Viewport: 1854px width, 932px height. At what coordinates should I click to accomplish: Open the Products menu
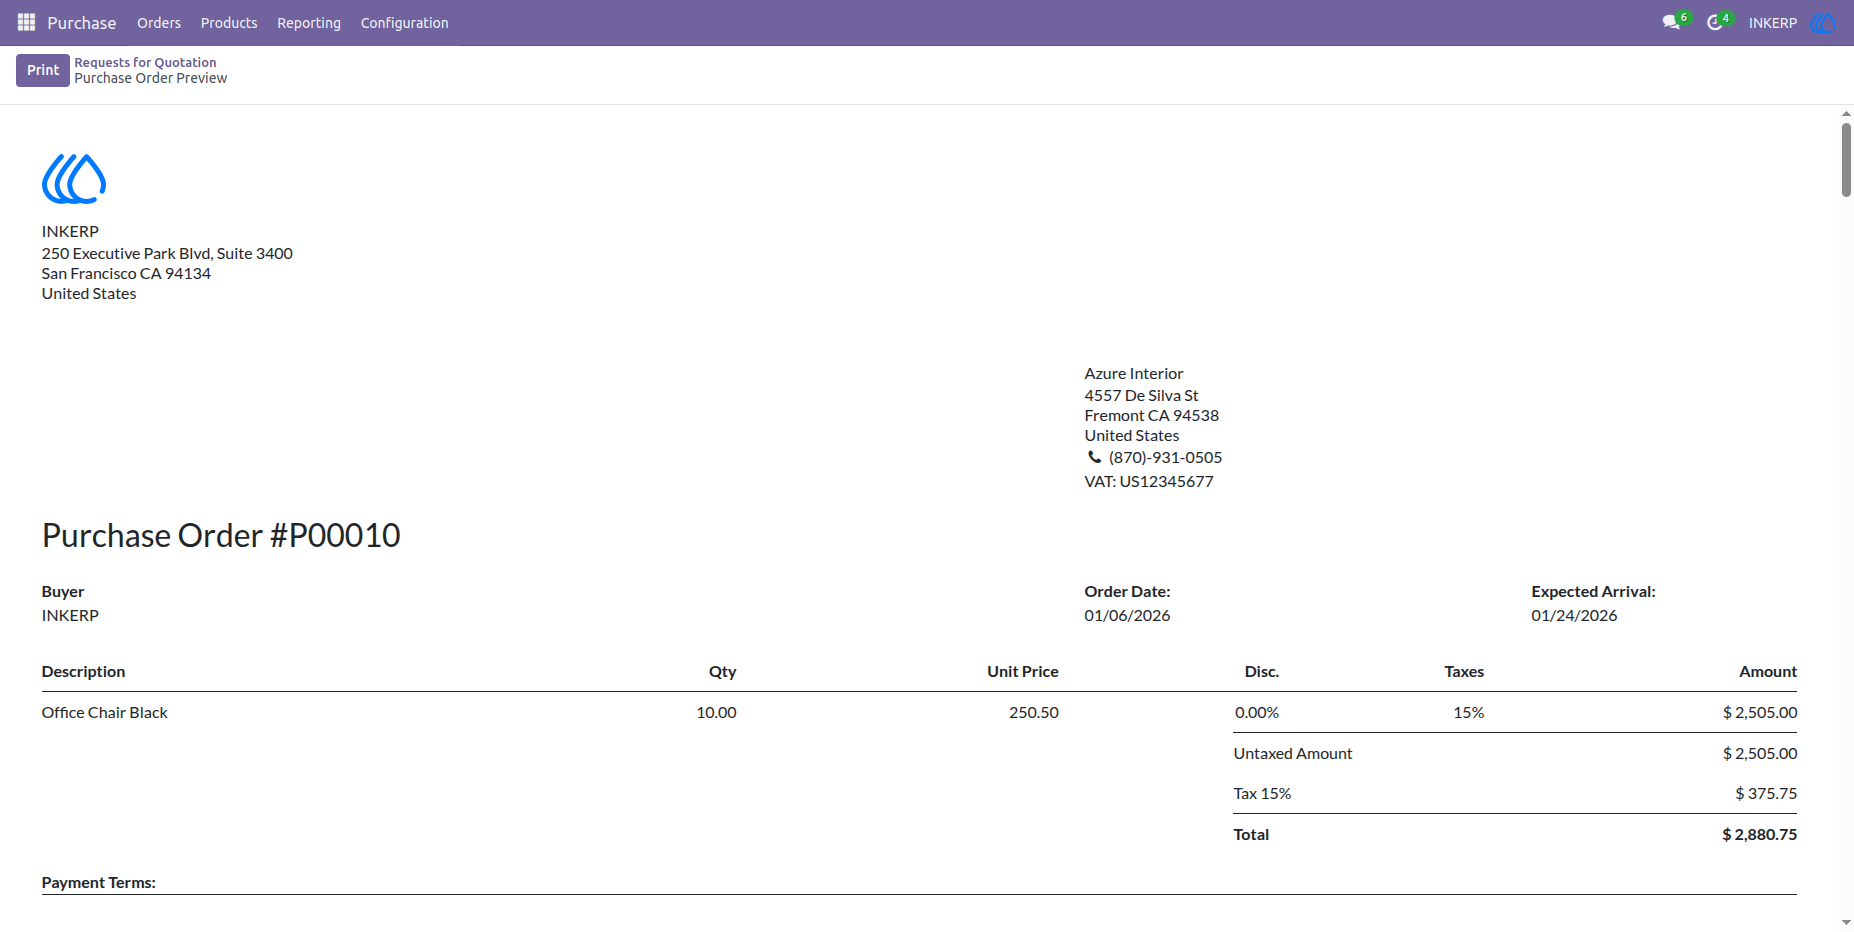[x=229, y=22]
